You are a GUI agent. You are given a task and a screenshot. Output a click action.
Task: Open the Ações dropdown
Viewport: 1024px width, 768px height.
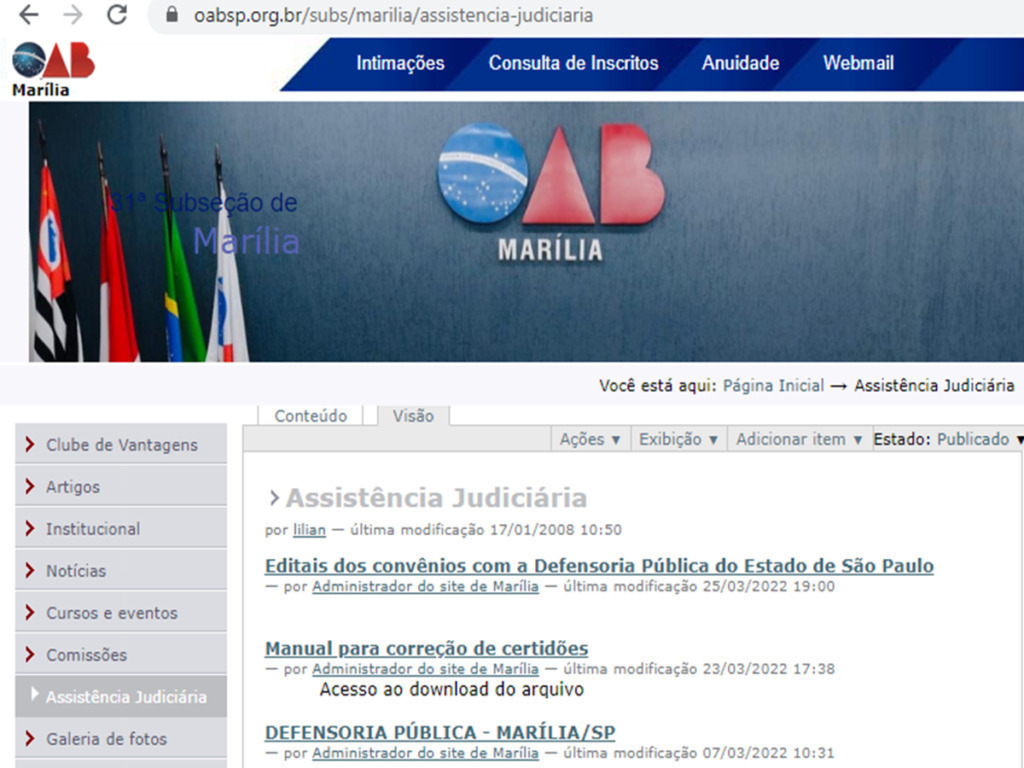pyautogui.click(x=590, y=438)
